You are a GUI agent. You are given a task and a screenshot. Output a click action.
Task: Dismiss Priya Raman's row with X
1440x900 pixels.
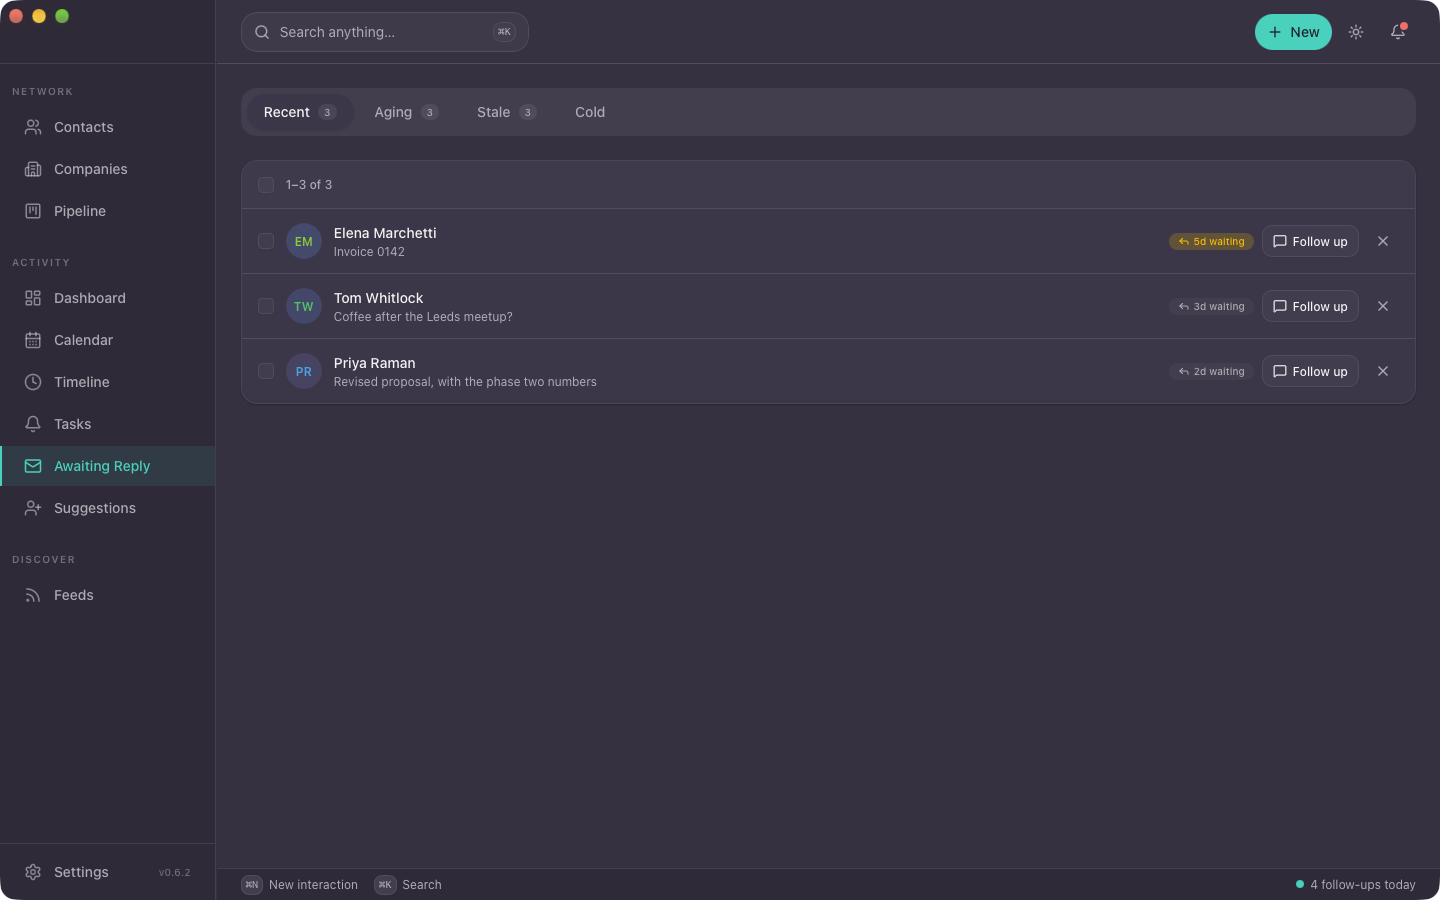coord(1383,371)
